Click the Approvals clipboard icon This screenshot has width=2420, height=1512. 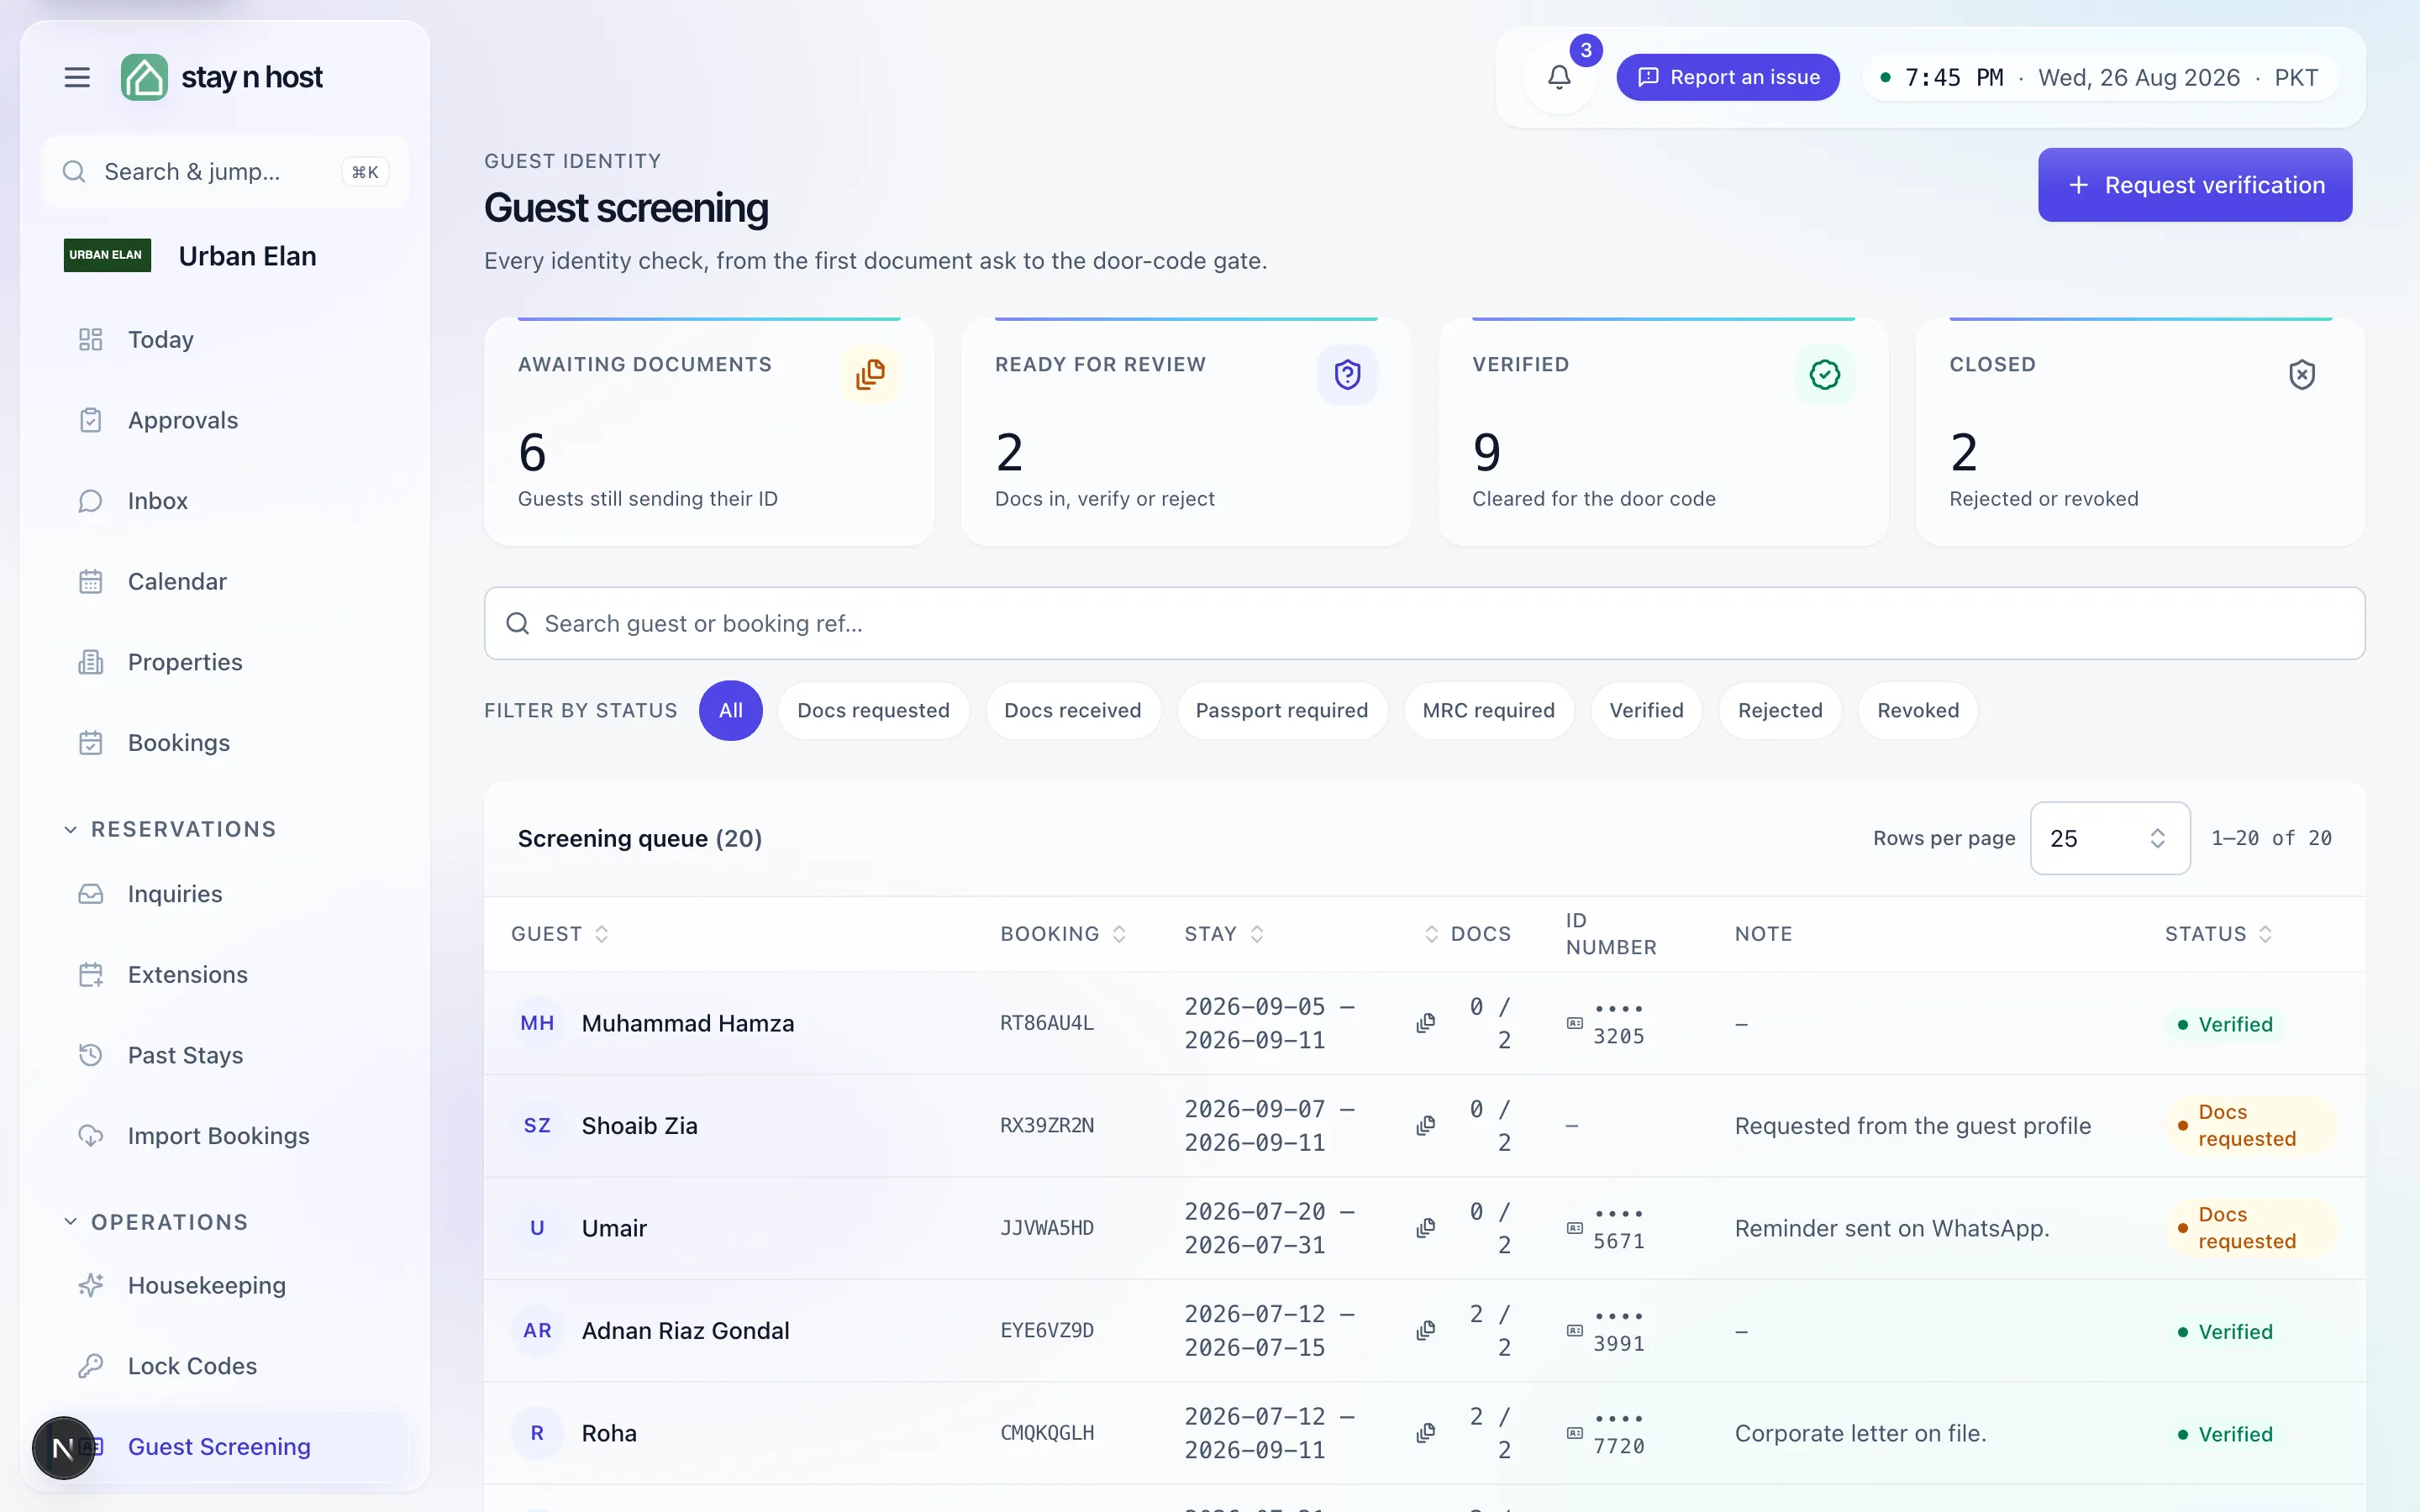click(x=91, y=420)
